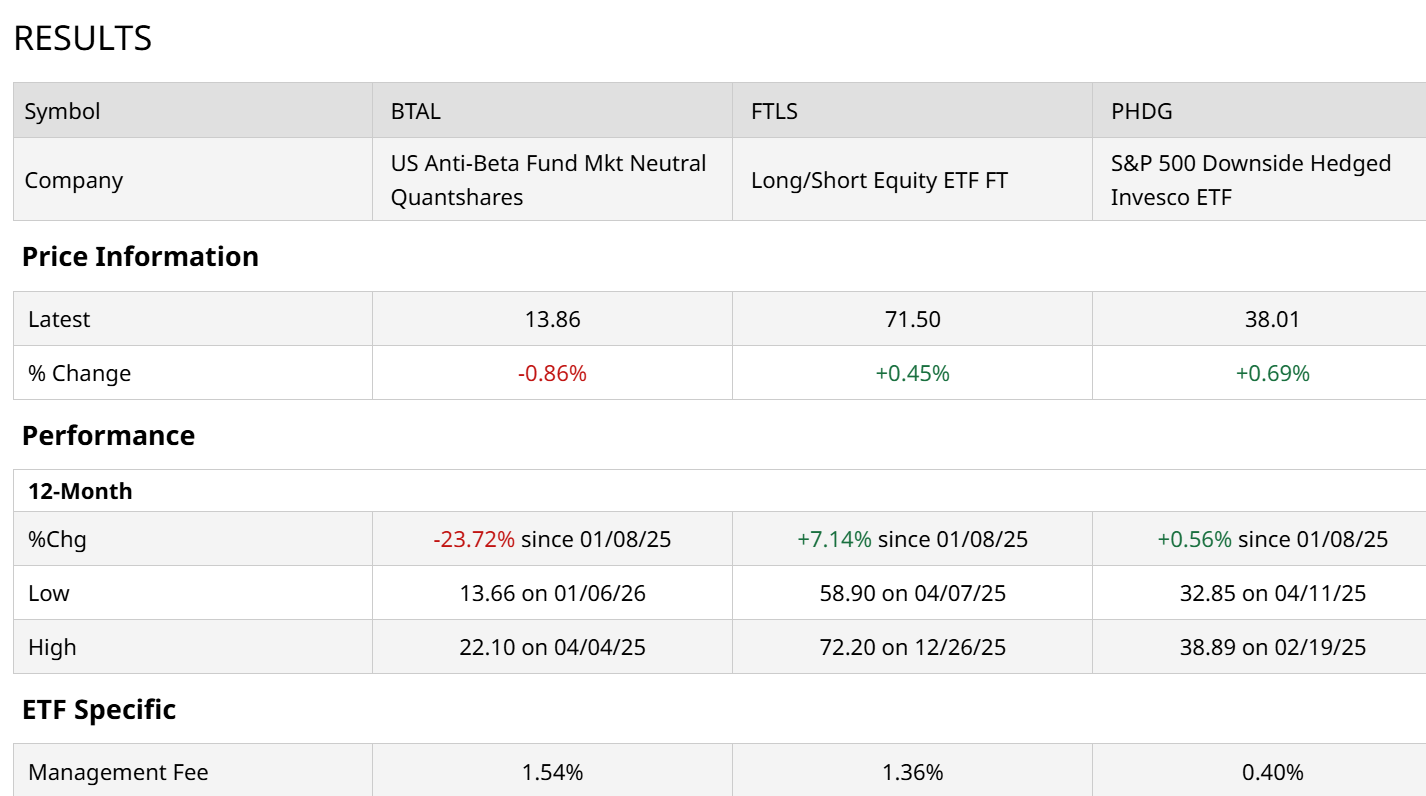Click PHDG 12-month high 38.89 cell
The height and width of the screenshot is (796, 1426).
coord(1272,648)
